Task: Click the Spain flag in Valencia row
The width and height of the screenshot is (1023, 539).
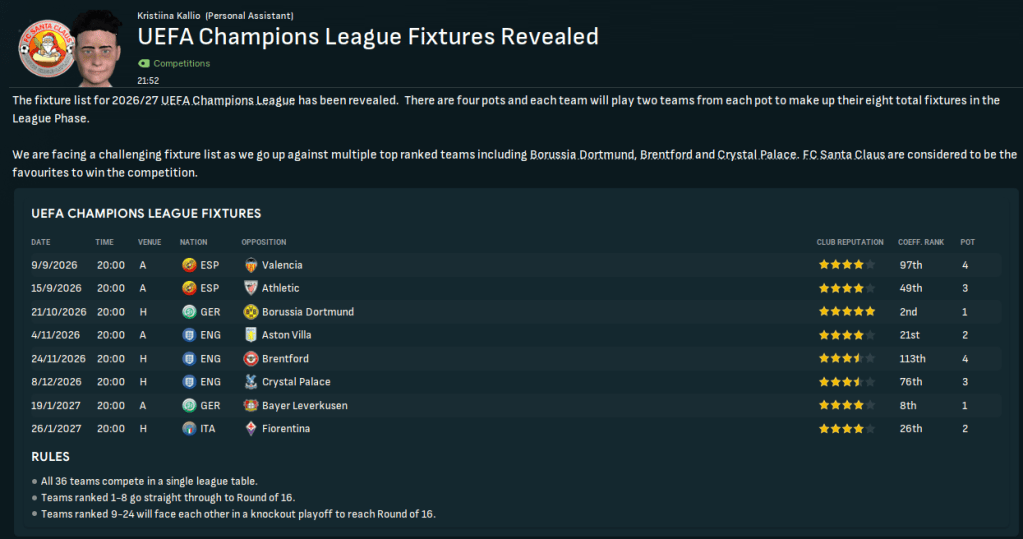Action: [x=189, y=265]
